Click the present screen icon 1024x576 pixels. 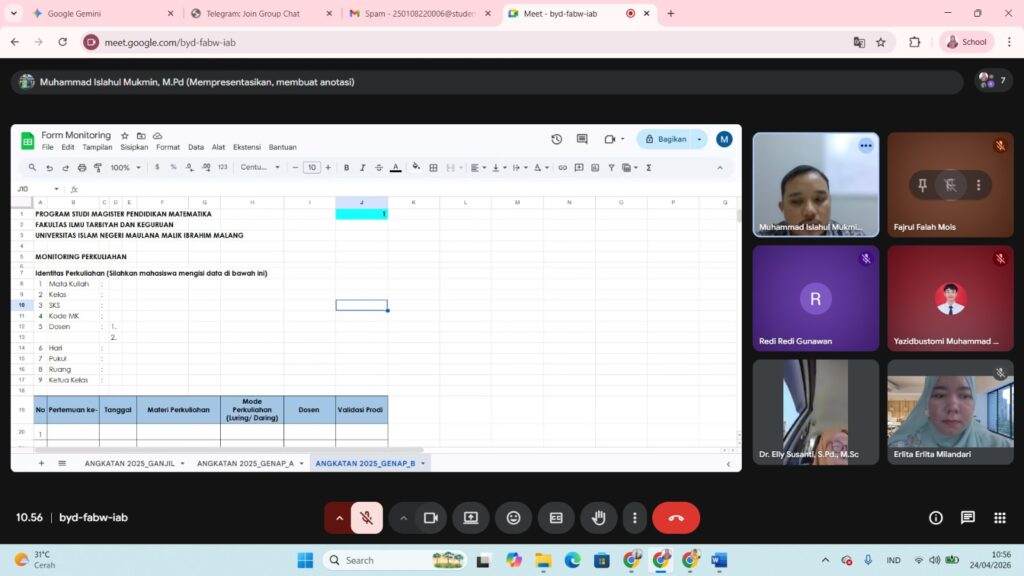(471, 518)
